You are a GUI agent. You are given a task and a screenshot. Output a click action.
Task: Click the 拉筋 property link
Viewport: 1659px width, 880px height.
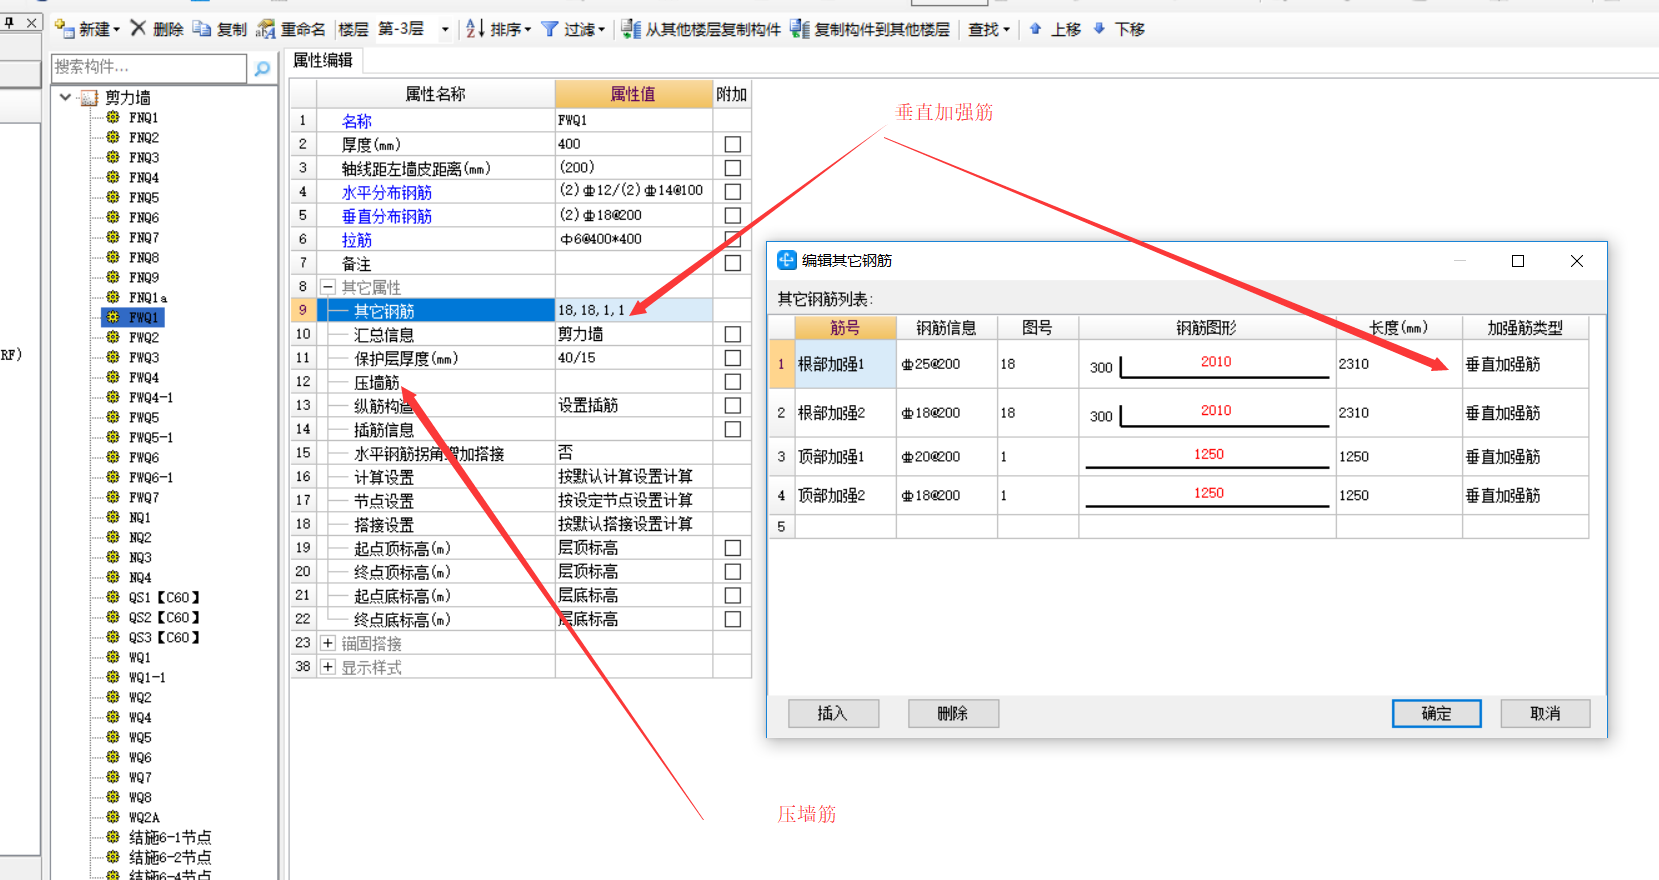[x=357, y=240]
